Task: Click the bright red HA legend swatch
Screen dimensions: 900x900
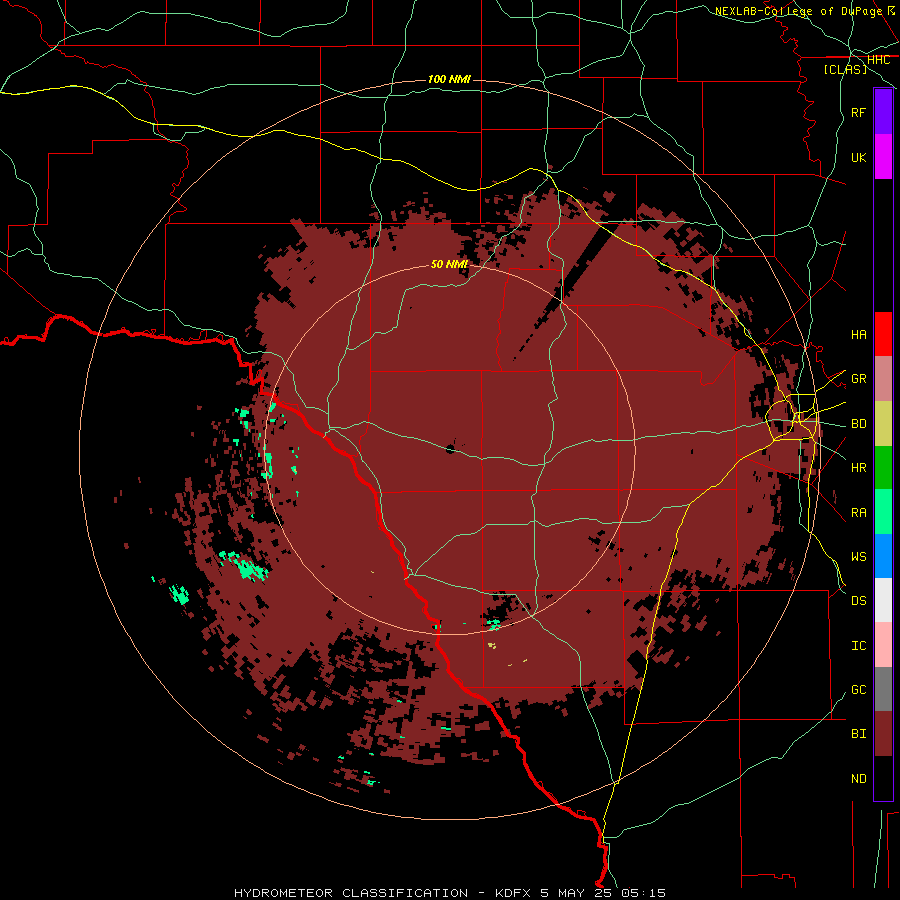Action: click(x=883, y=334)
